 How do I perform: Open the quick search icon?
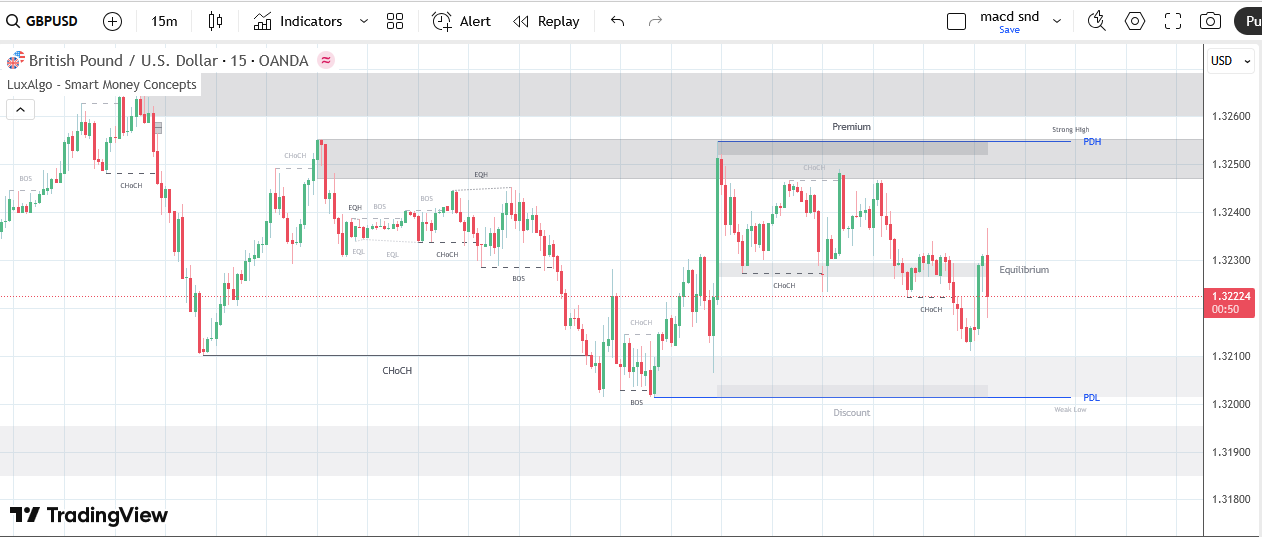[1097, 21]
